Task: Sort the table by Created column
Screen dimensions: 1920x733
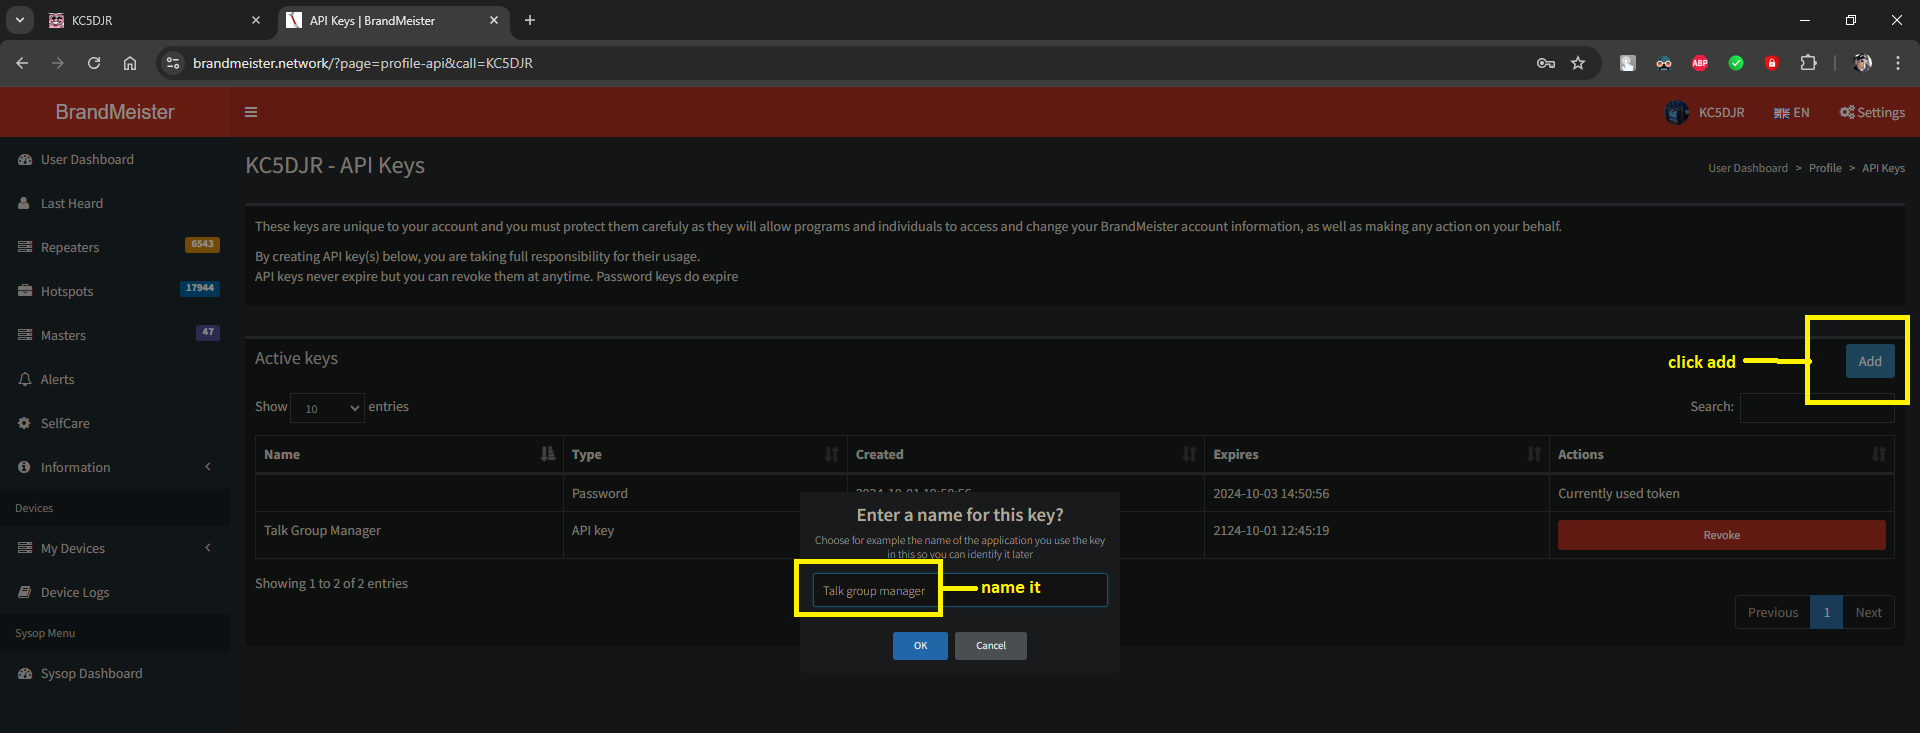Action: tap(1026, 455)
